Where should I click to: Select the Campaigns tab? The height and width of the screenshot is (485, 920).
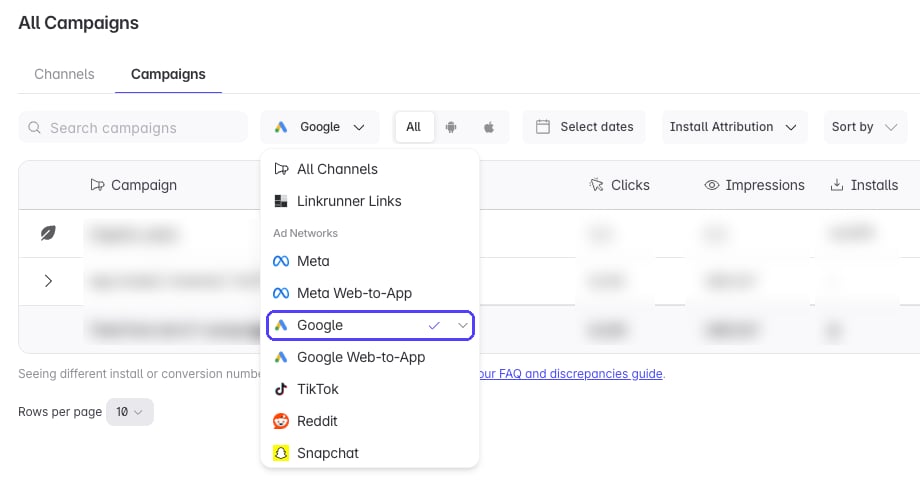(x=168, y=74)
